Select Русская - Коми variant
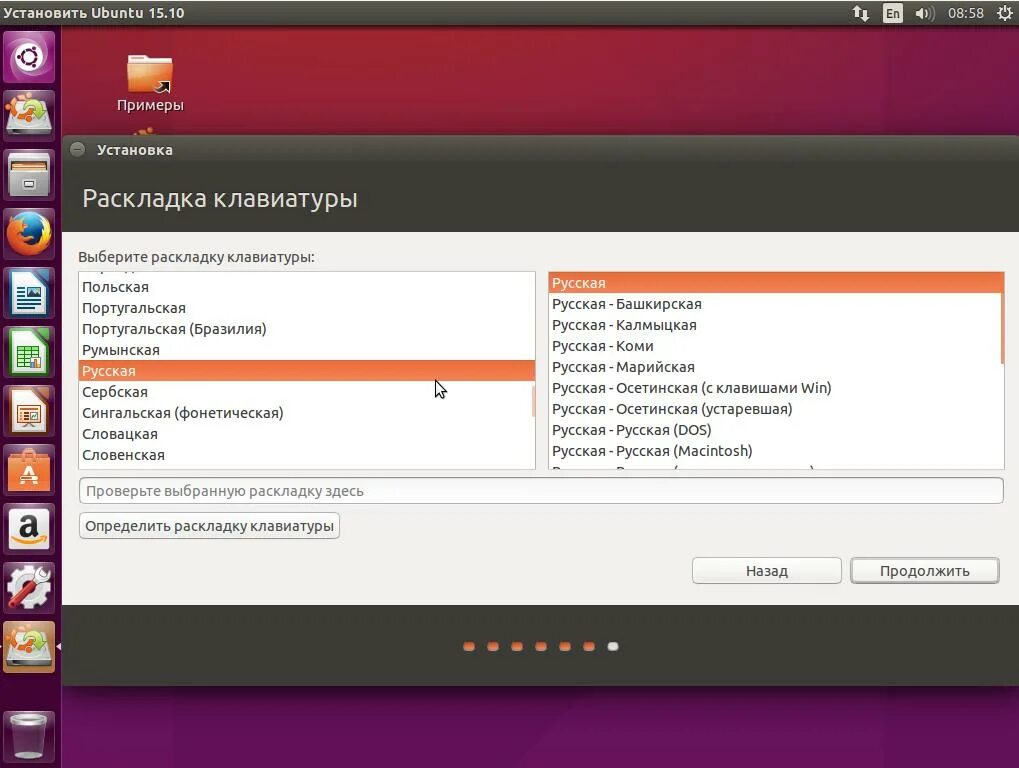Screen dimensions: 1019x768 775,346
